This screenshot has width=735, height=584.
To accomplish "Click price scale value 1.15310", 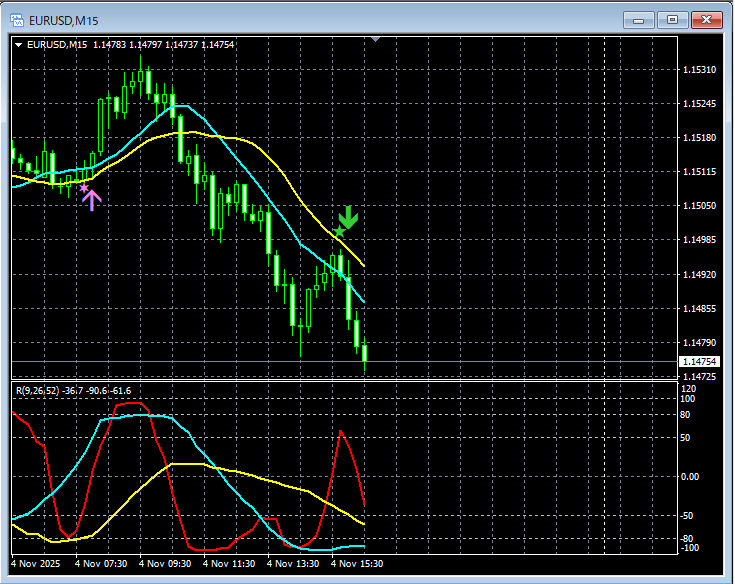I will tap(699, 69).
